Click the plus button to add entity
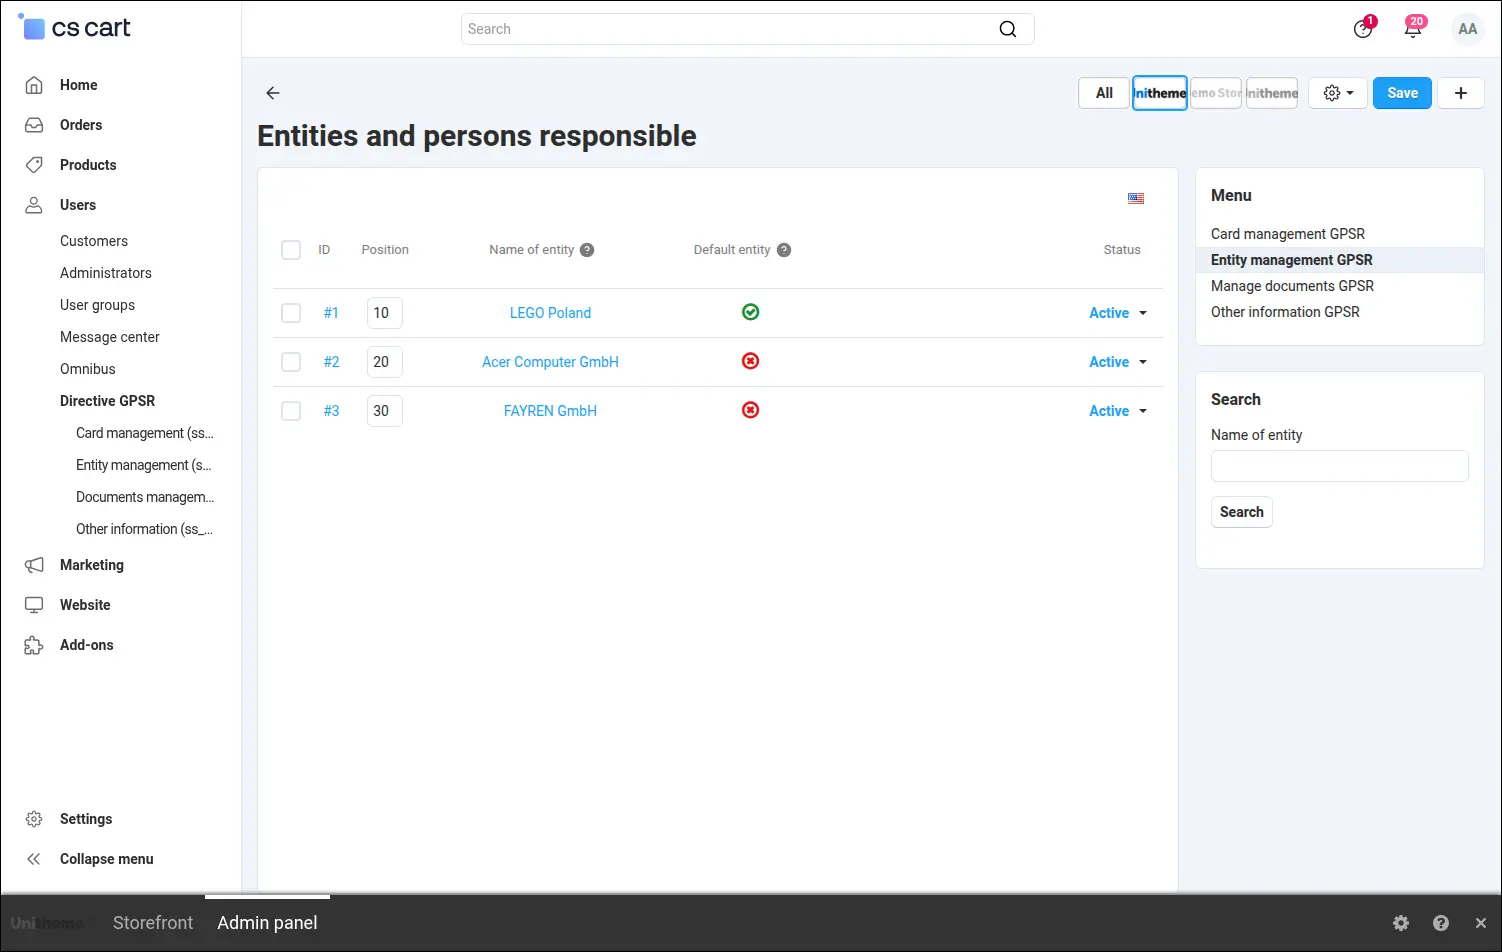This screenshot has width=1502, height=952. tap(1461, 93)
